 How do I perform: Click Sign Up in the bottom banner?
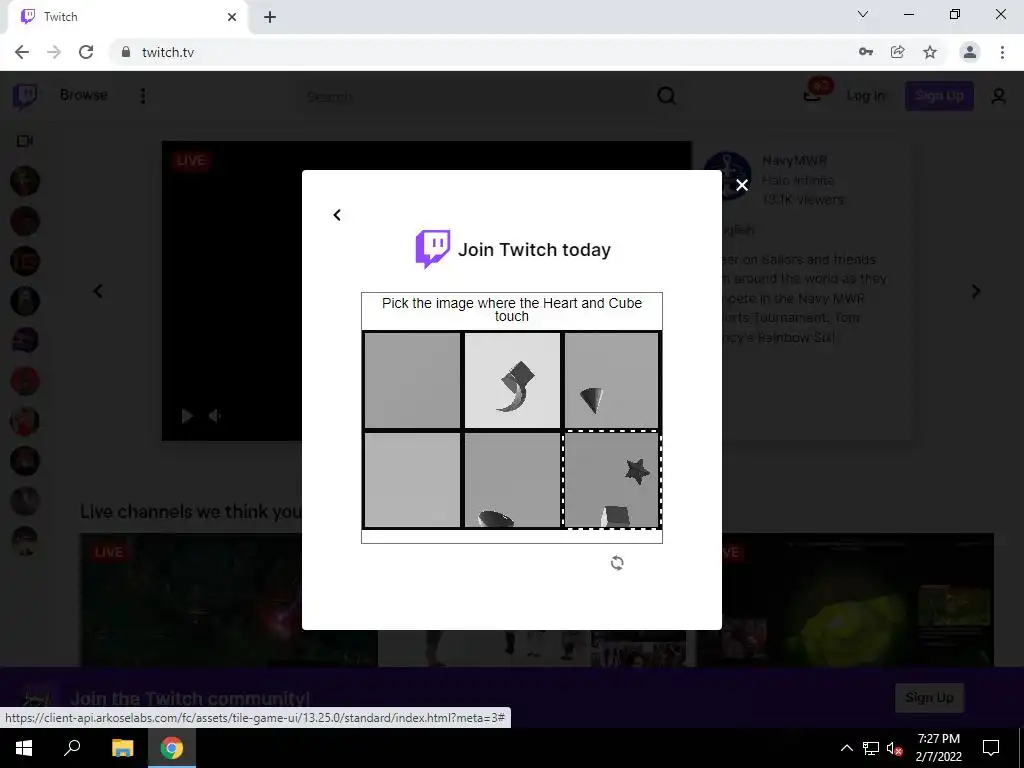point(929,697)
